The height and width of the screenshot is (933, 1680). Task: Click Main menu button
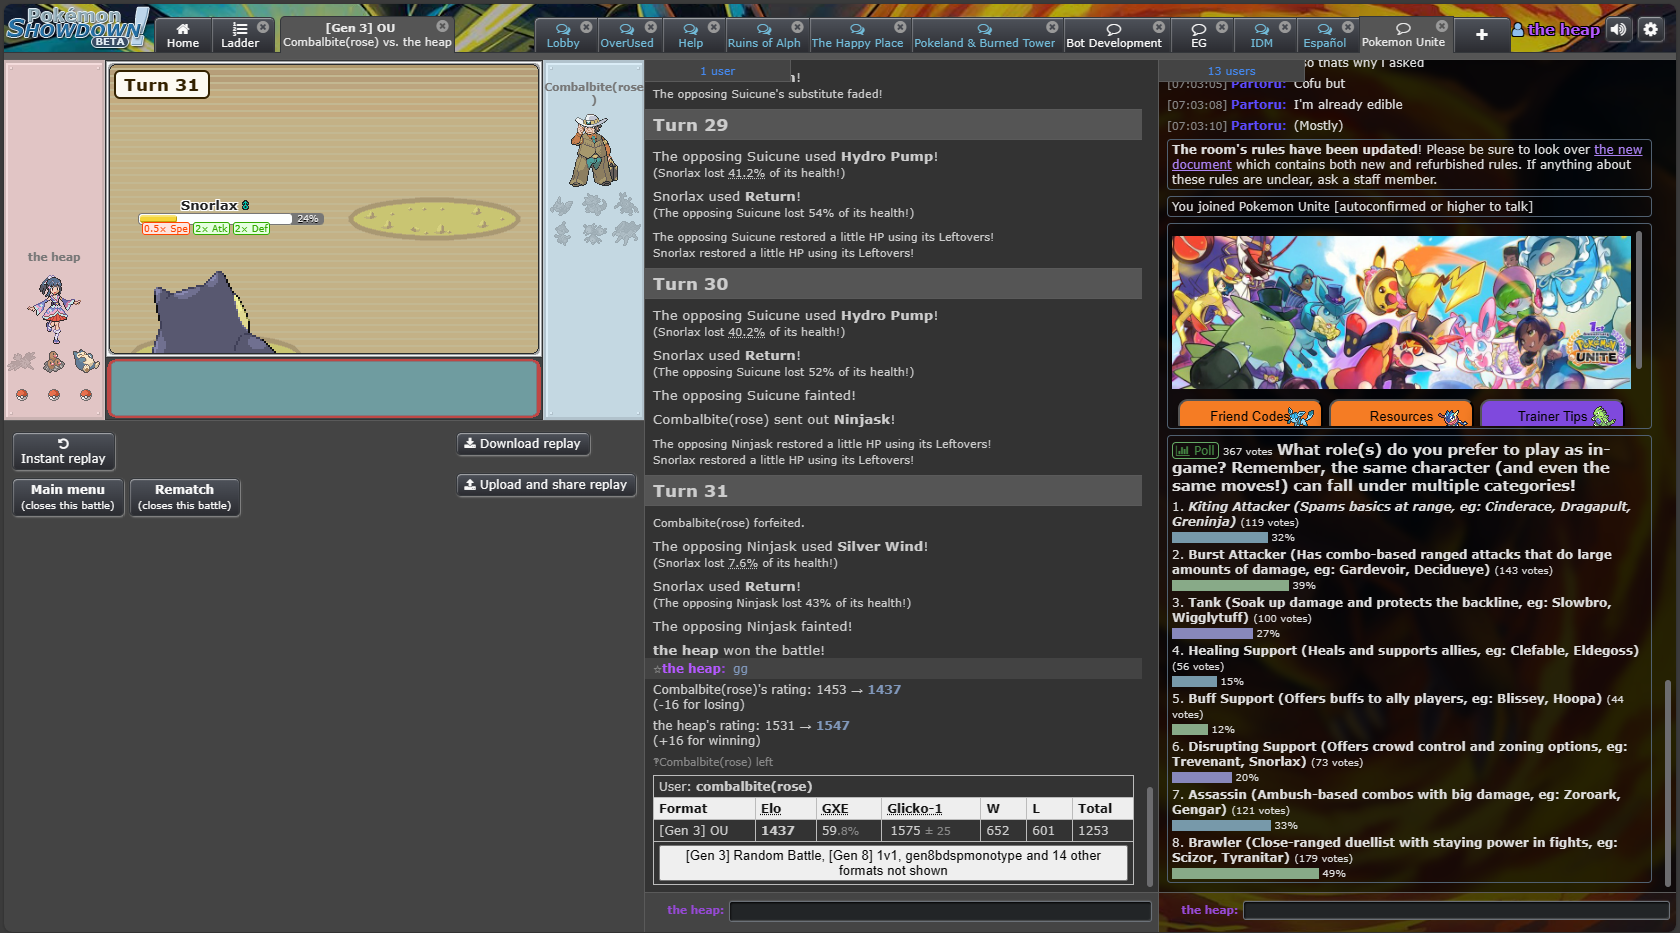tap(68, 497)
